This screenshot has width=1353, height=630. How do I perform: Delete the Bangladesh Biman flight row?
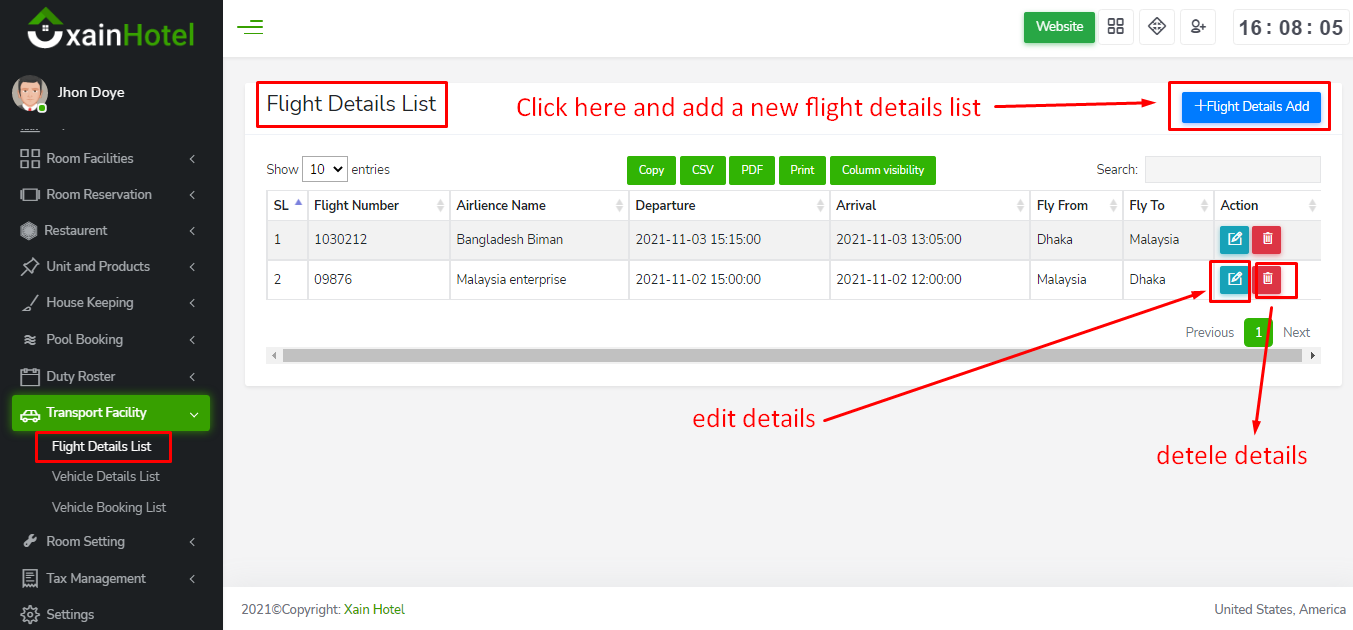click(x=1267, y=239)
